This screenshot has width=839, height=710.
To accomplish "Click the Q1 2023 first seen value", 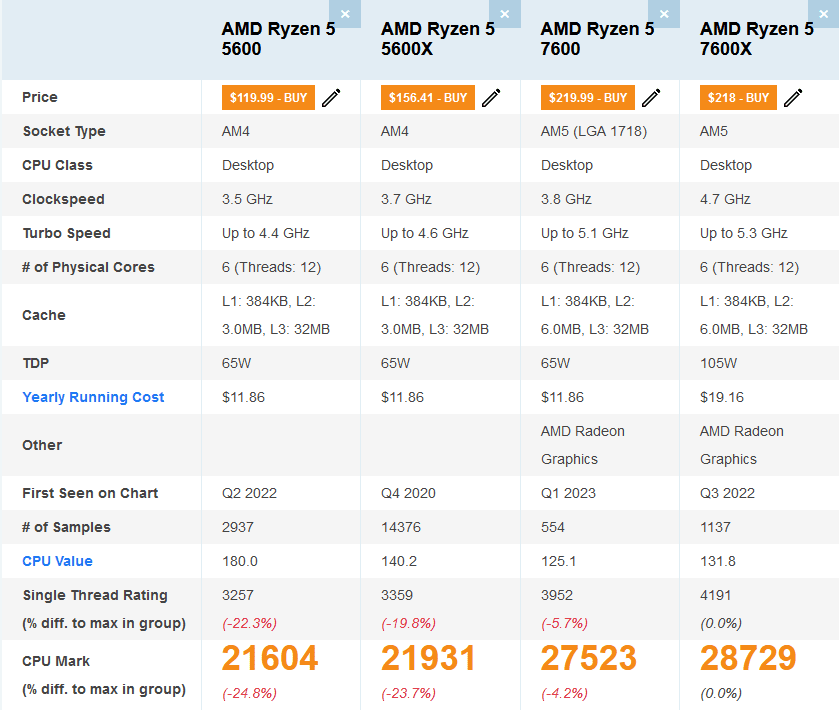I will [x=568, y=493].
